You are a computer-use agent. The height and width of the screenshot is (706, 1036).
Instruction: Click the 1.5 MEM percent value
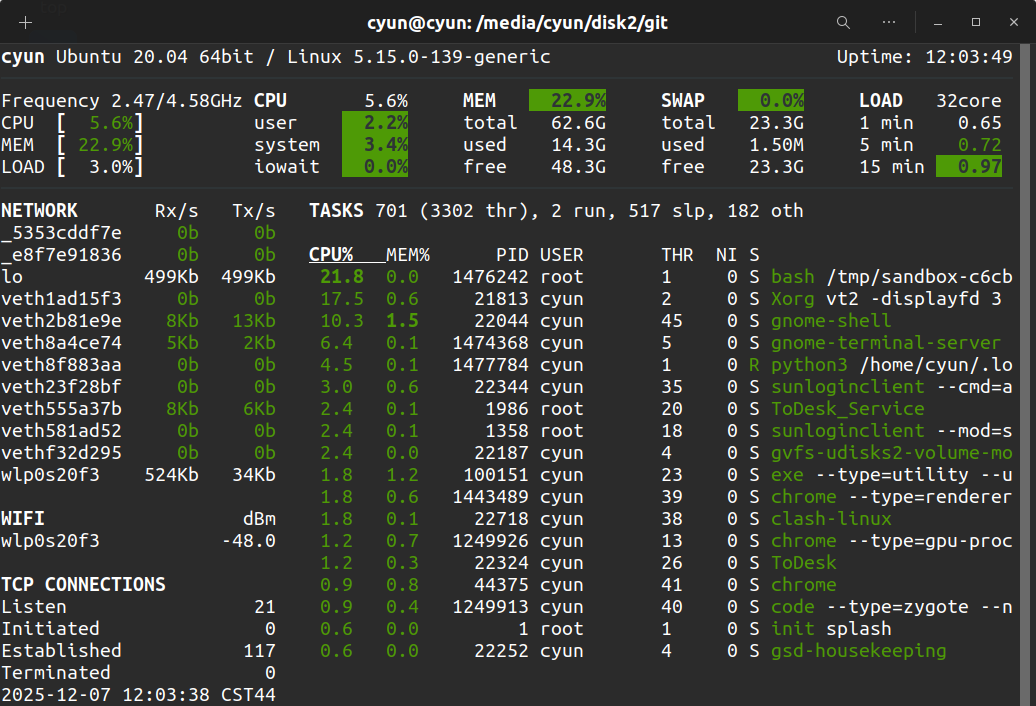[x=402, y=321]
